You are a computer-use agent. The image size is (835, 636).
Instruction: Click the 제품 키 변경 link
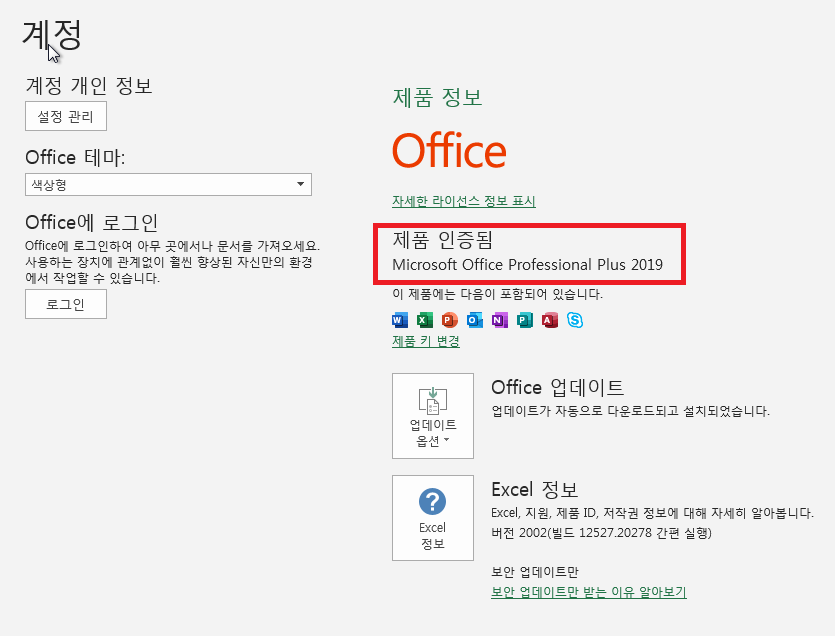click(x=426, y=341)
